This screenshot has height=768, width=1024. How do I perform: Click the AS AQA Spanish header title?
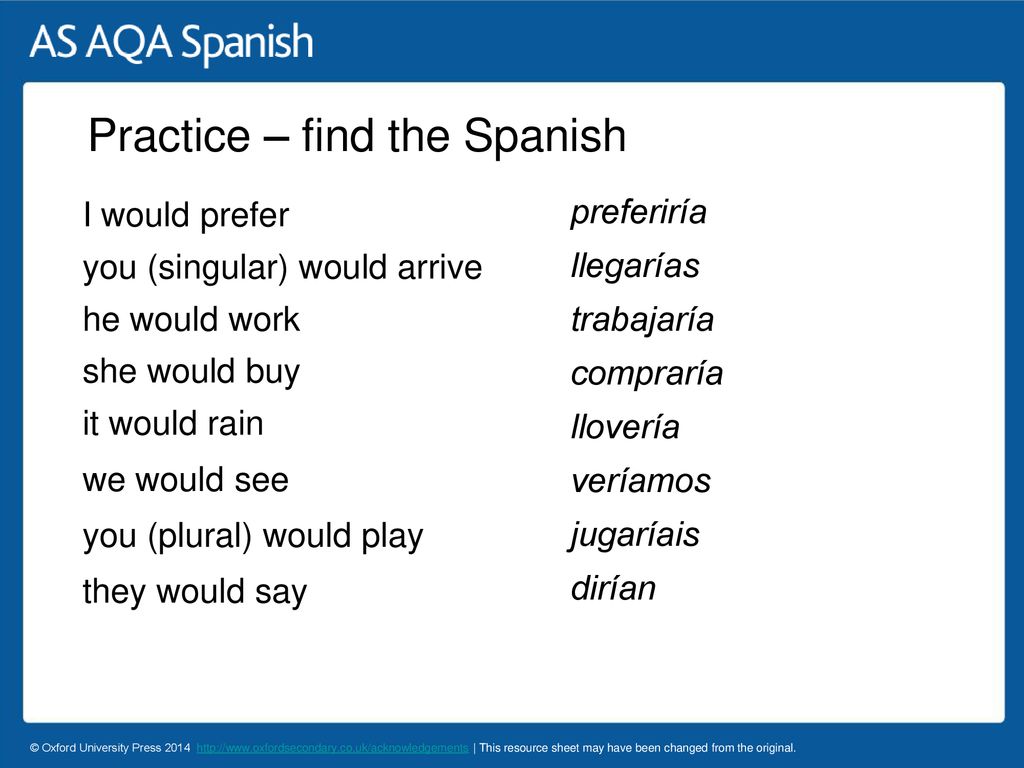pyautogui.click(x=171, y=42)
